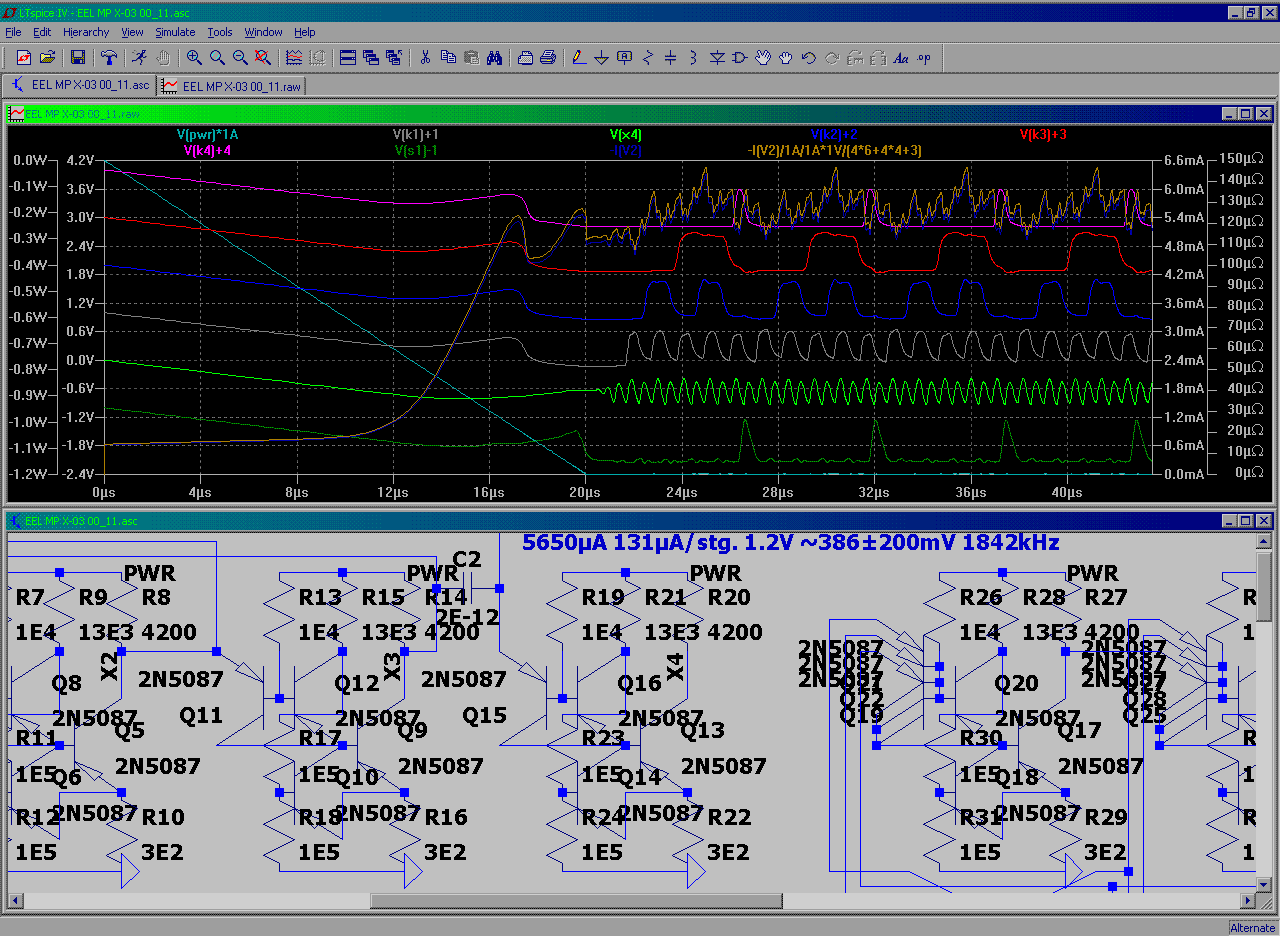Open the Control Panel via hammer icon
This screenshot has height=936, width=1280.
click(x=109, y=57)
